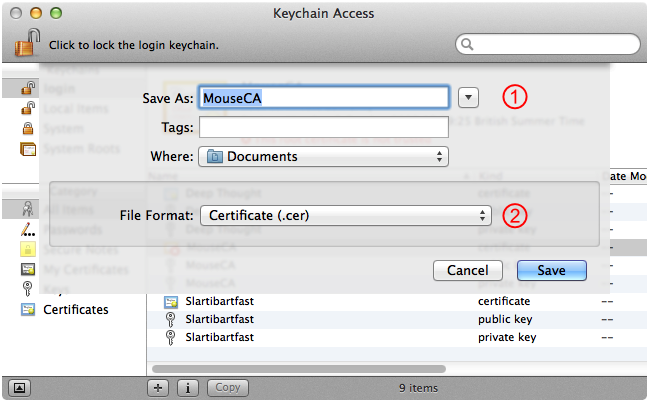Click the '9 items' status text
649x402 pixels.
pyautogui.click(x=418, y=388)
